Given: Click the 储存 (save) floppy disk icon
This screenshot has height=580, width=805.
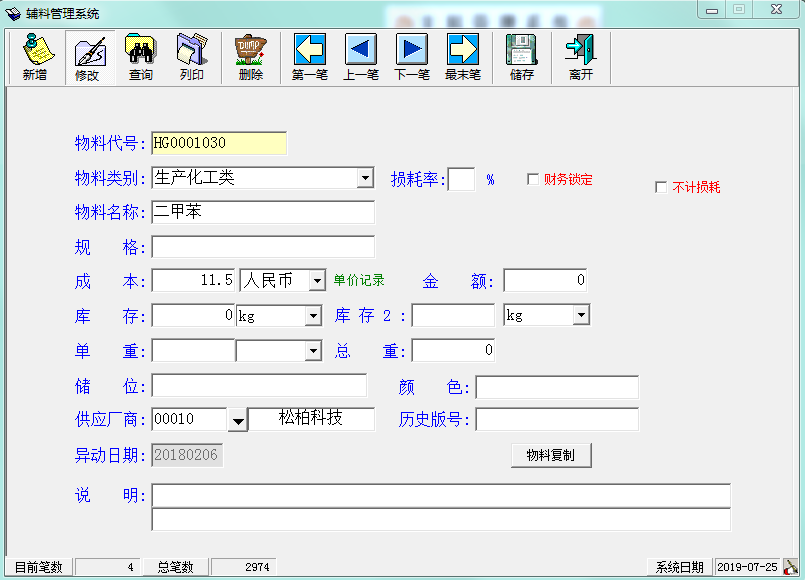Looking at the screenshot, I should [x=522, y=57].
